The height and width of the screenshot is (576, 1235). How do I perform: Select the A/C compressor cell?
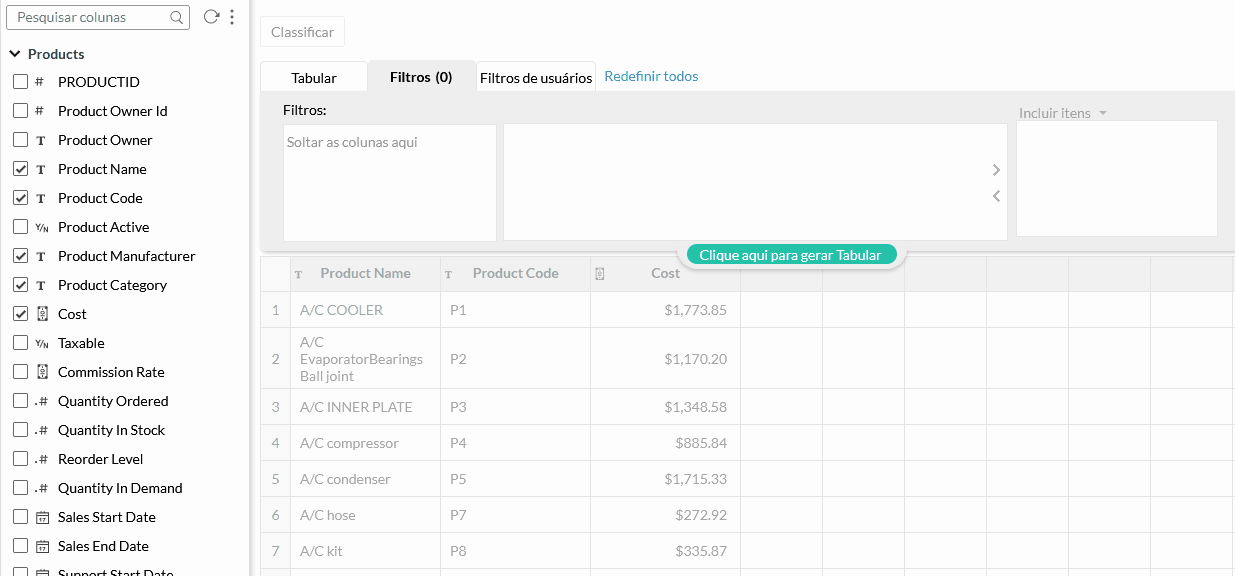tap(365, 443)
